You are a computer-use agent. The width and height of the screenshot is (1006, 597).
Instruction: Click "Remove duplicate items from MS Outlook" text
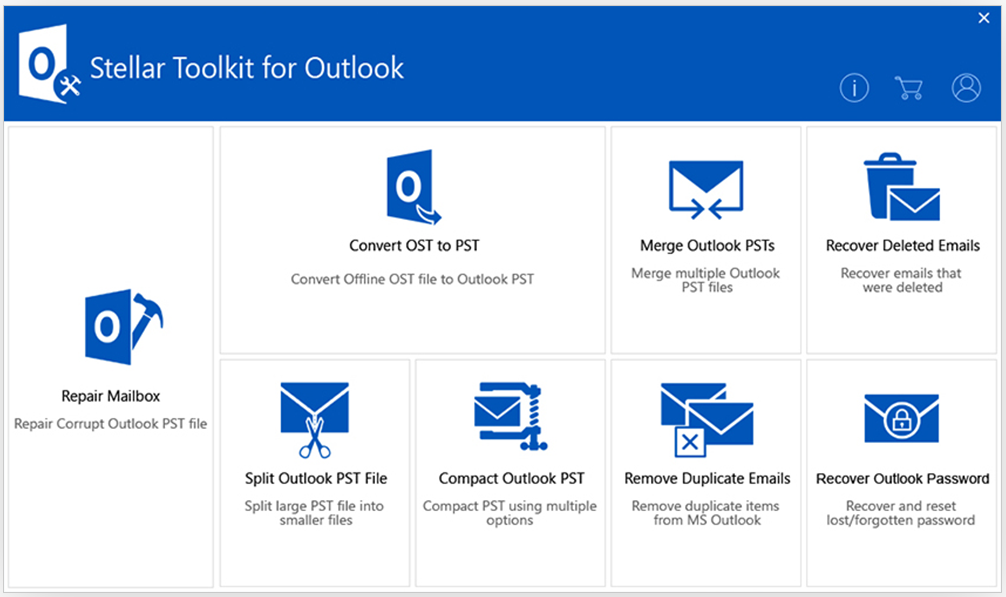click(706, 513)
